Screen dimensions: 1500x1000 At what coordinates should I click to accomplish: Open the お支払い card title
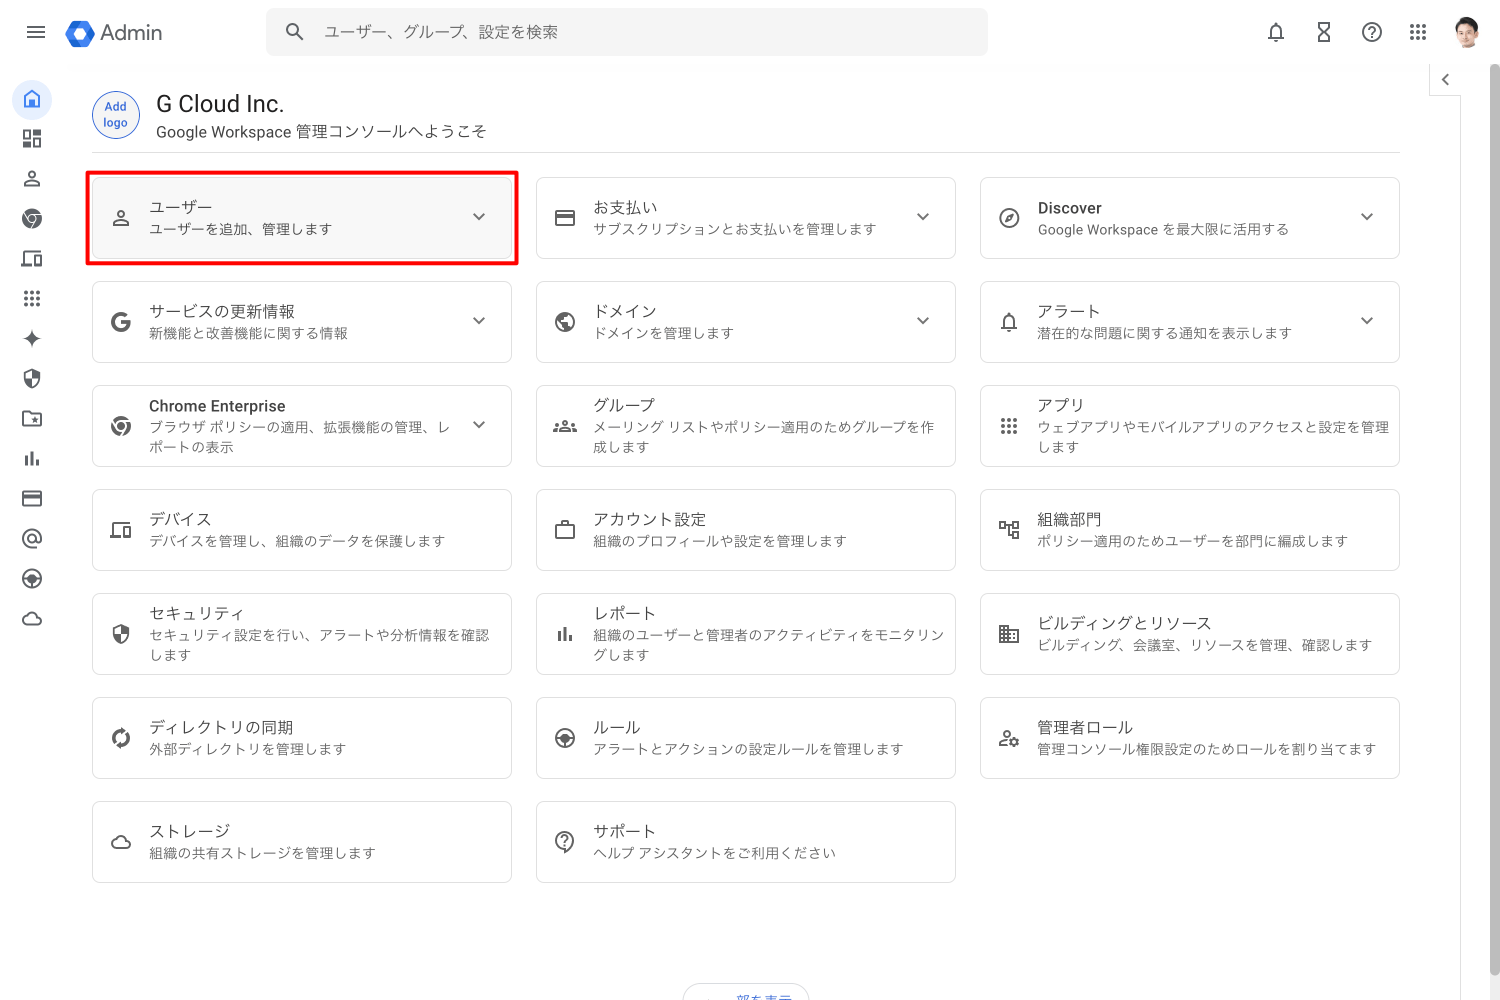tap(625, 207)
